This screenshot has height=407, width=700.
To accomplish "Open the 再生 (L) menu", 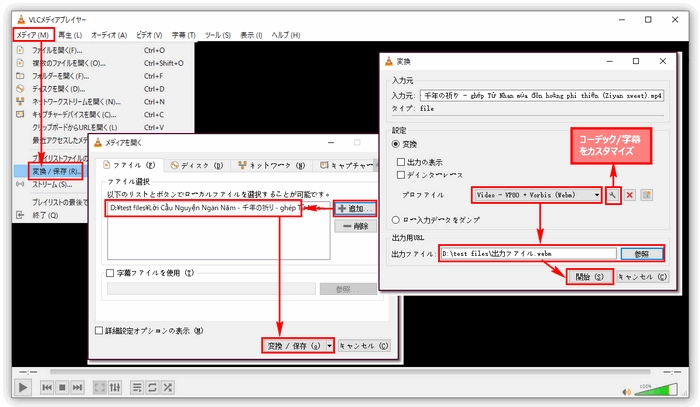I will point(70,35).
